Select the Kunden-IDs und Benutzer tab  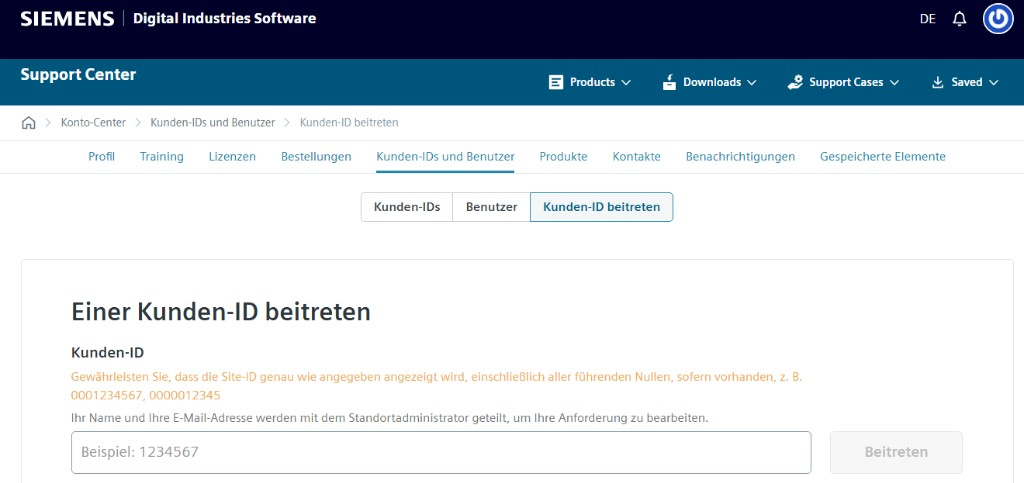pos(445,157)
